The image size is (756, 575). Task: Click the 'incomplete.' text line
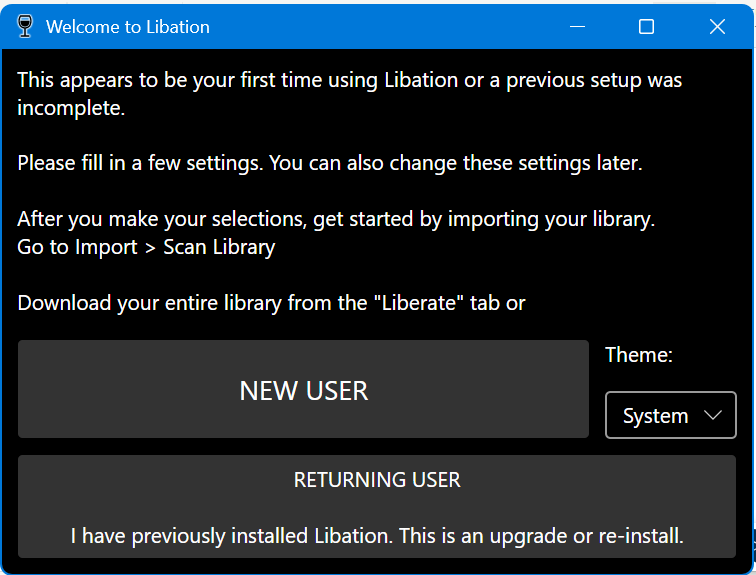[x=71, y=108]
